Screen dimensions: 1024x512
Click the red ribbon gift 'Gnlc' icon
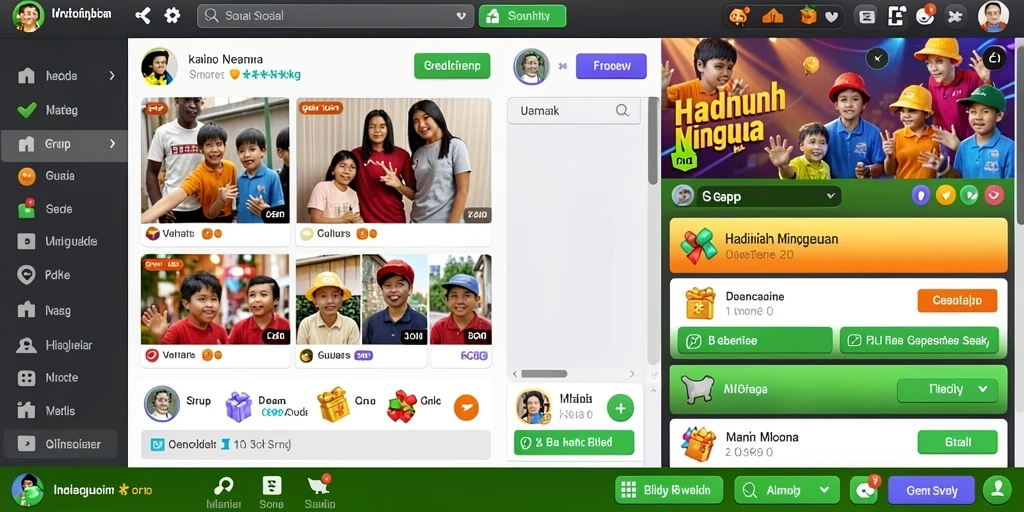402,406
